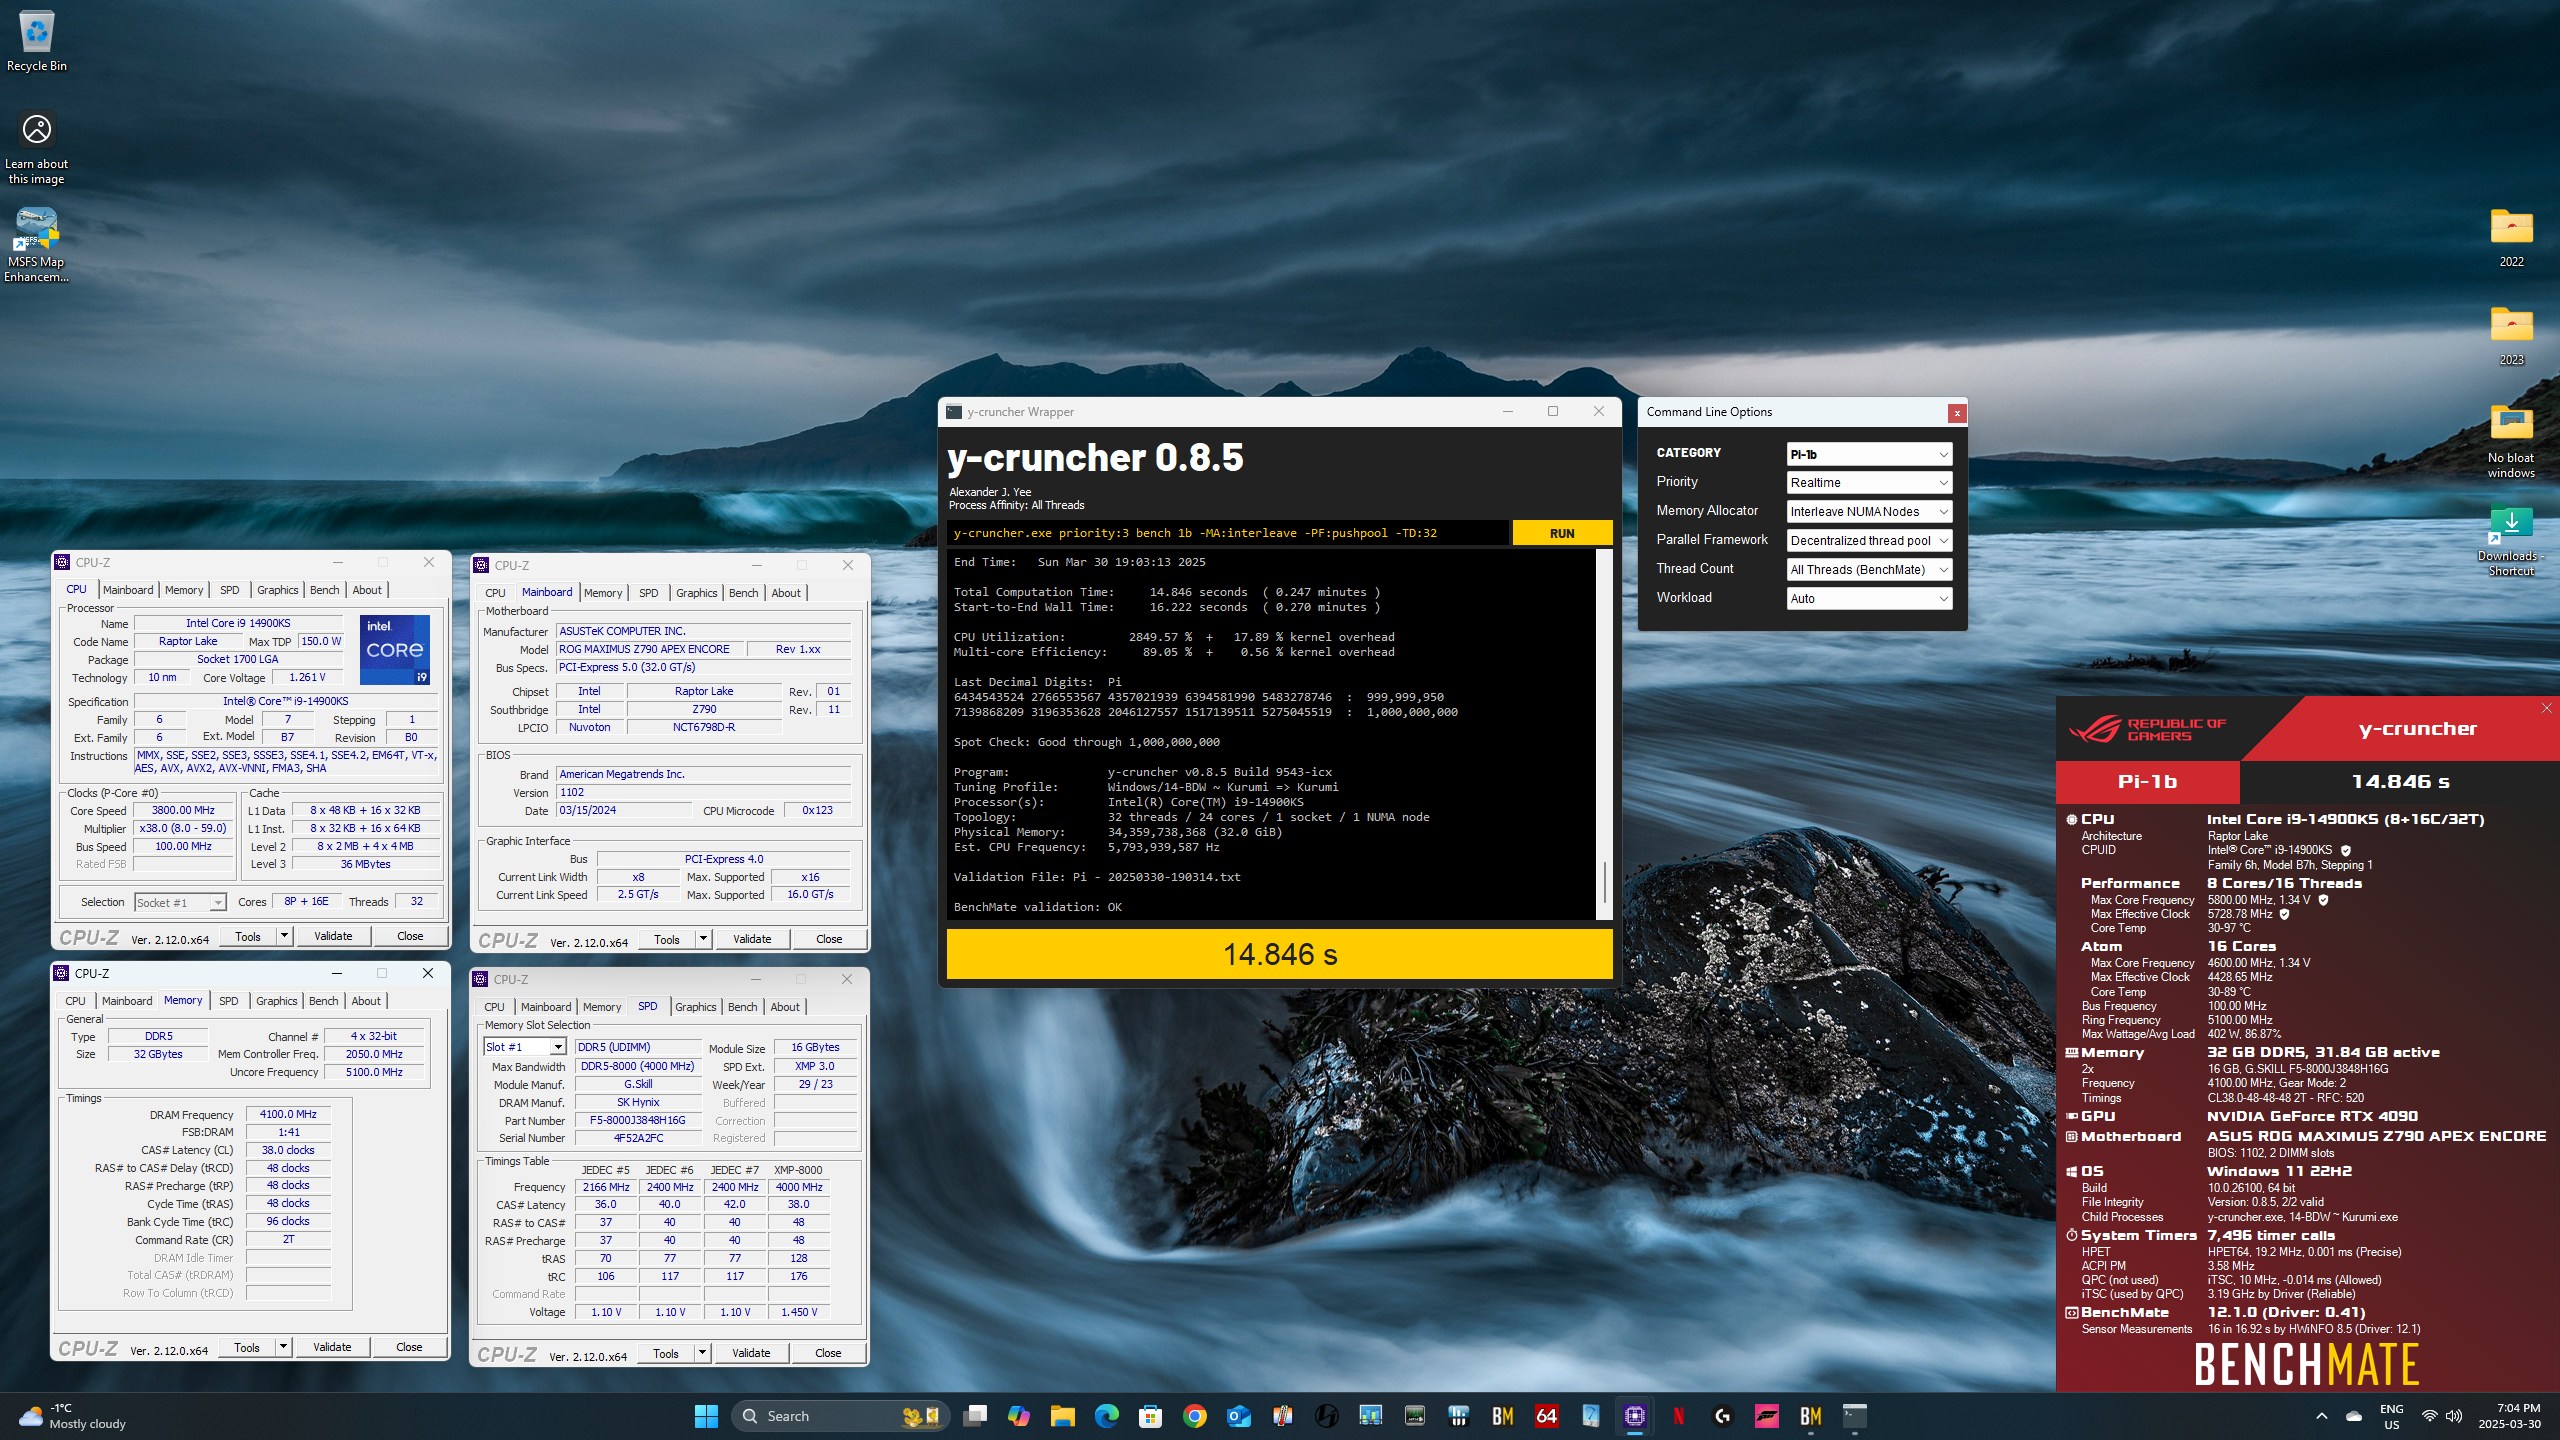Open Task View in the taskbar

[975, 1416]
